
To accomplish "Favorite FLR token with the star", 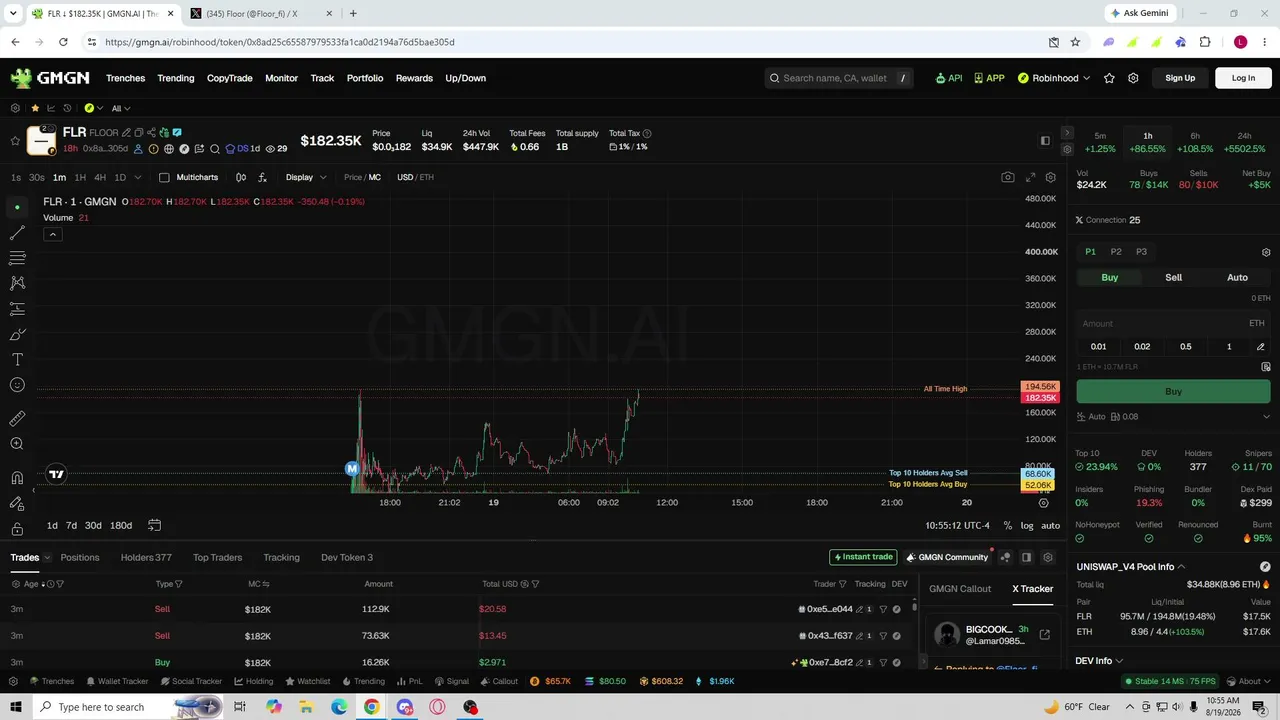I will coord(15,141).
